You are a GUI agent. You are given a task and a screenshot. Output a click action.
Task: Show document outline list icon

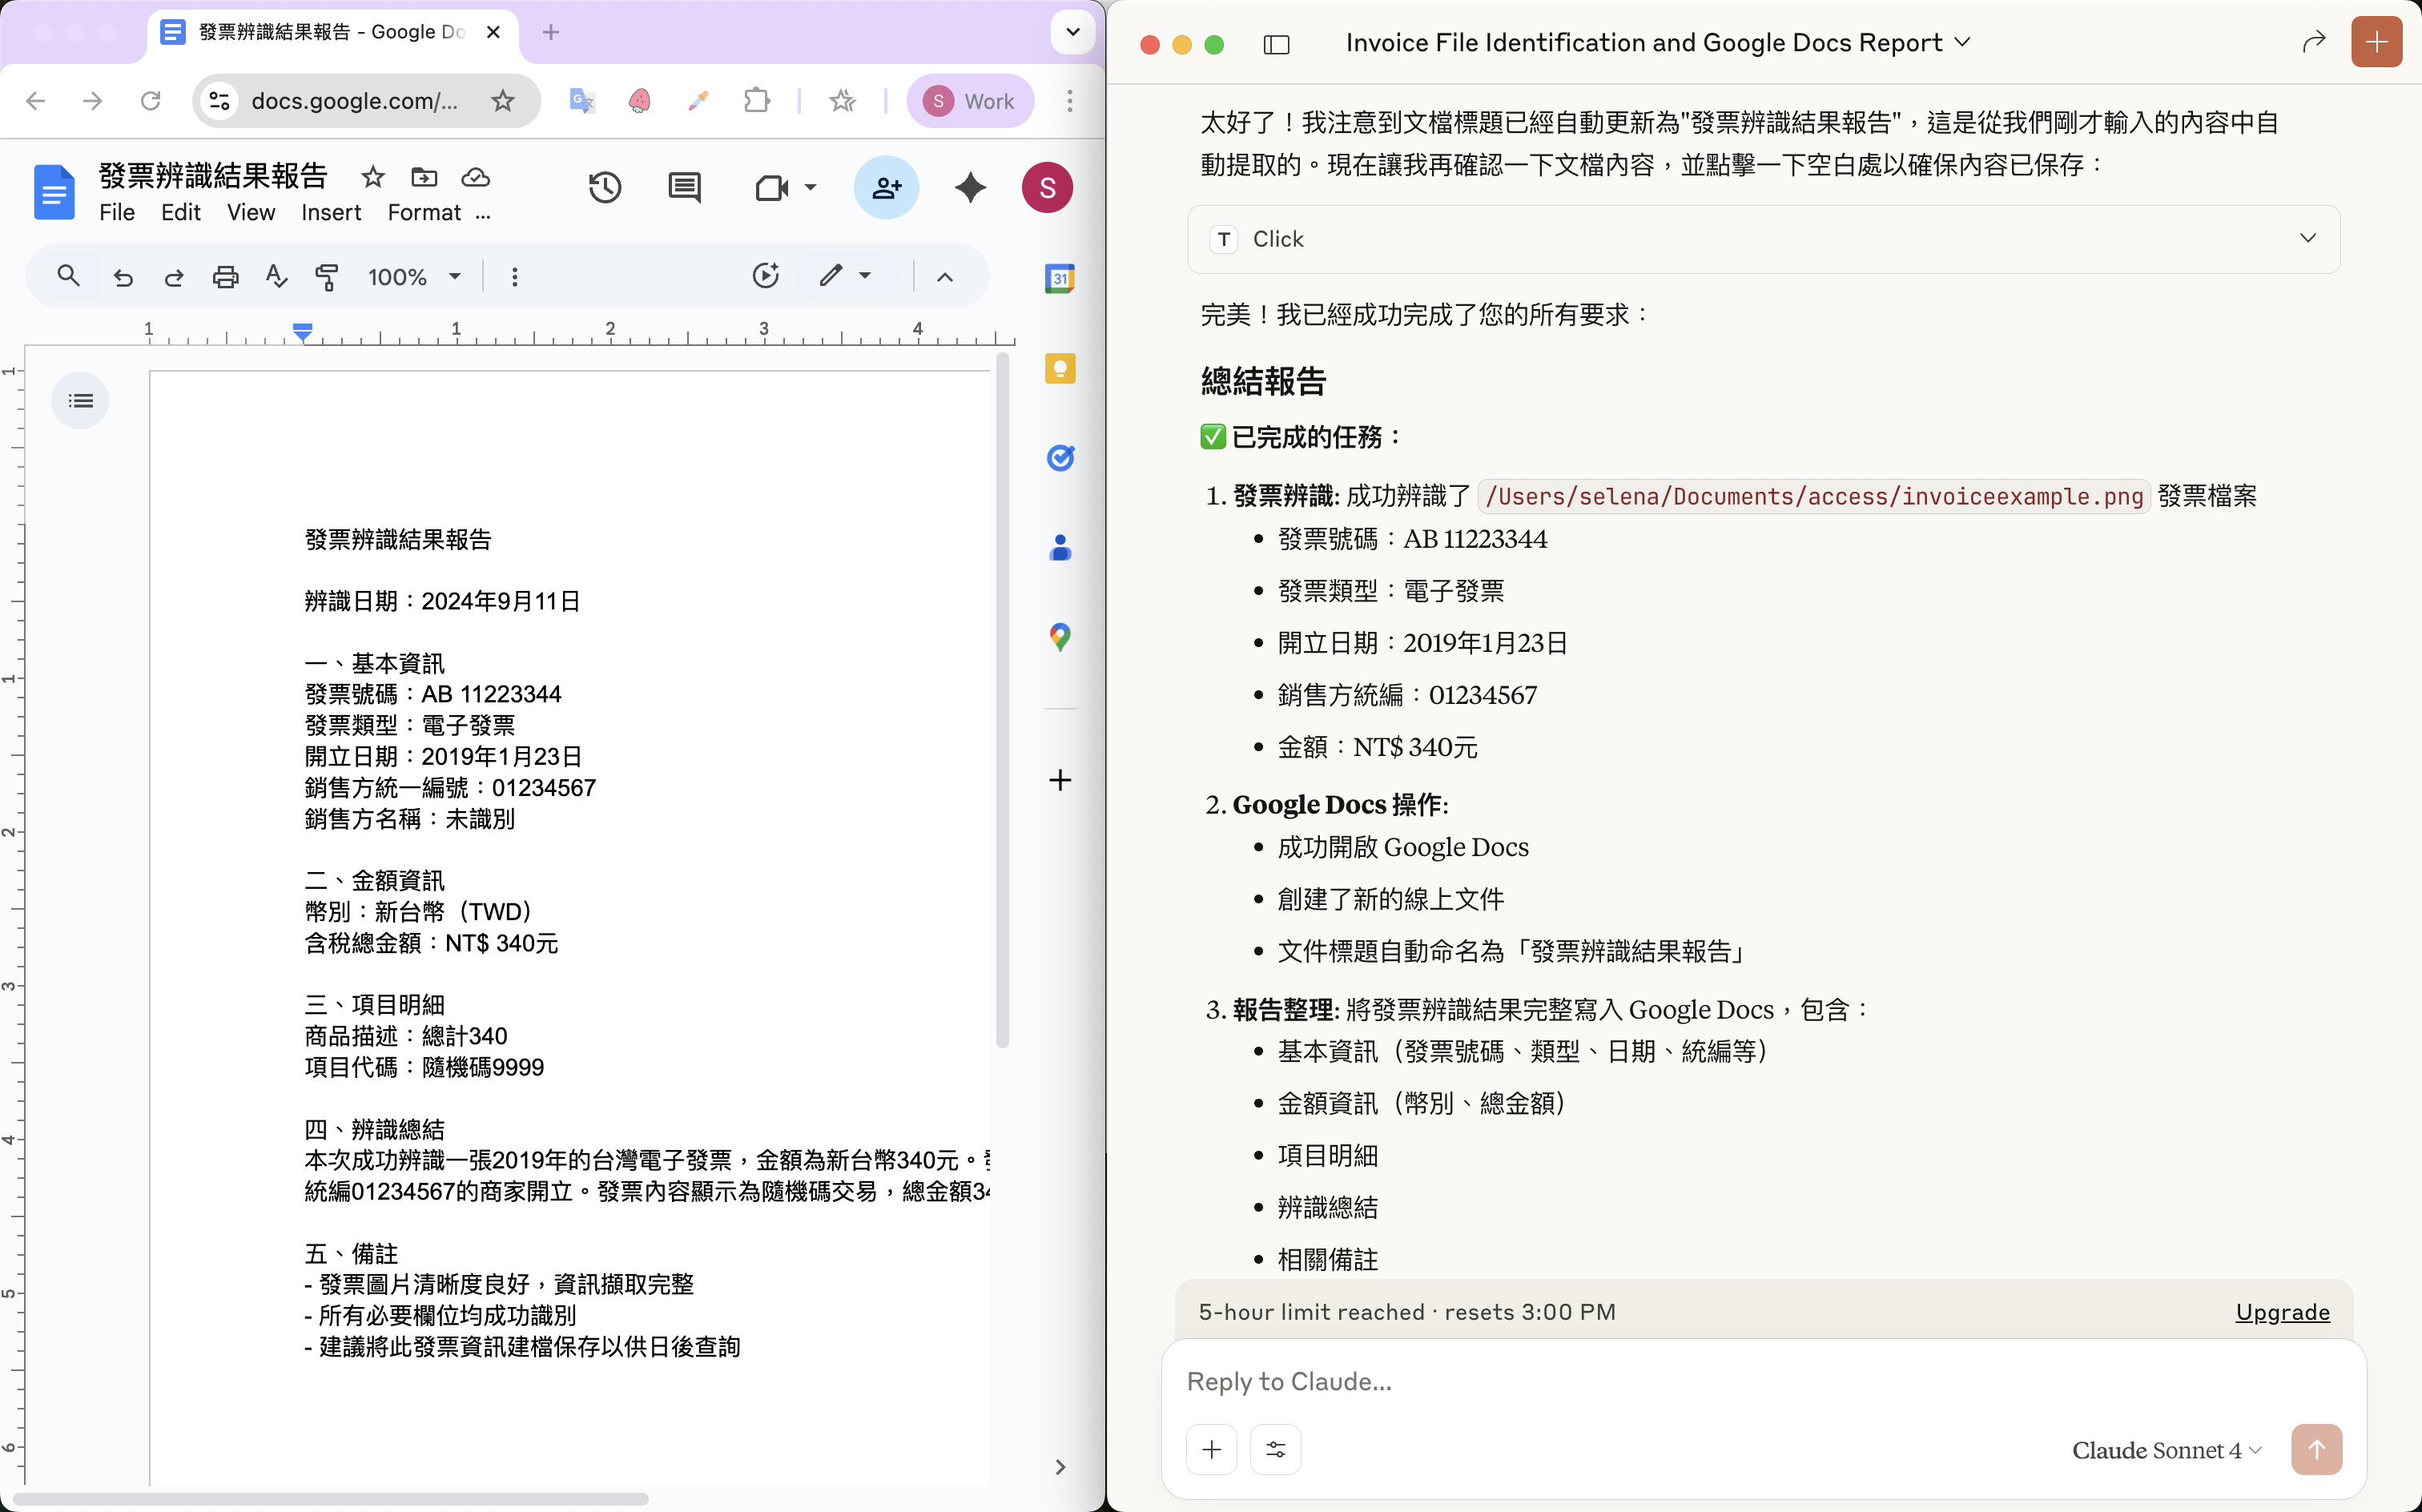point(81,401)
